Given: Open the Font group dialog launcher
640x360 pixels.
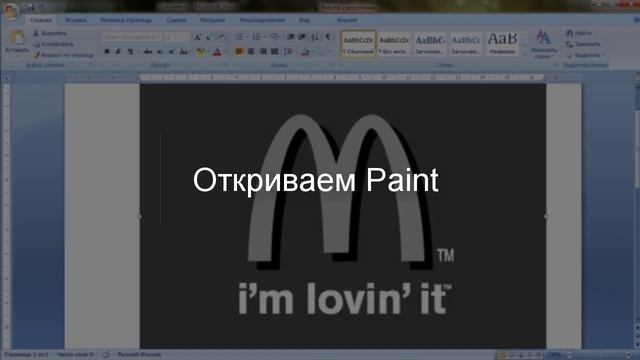Looking at the screenshot, I should pos(225,65).
